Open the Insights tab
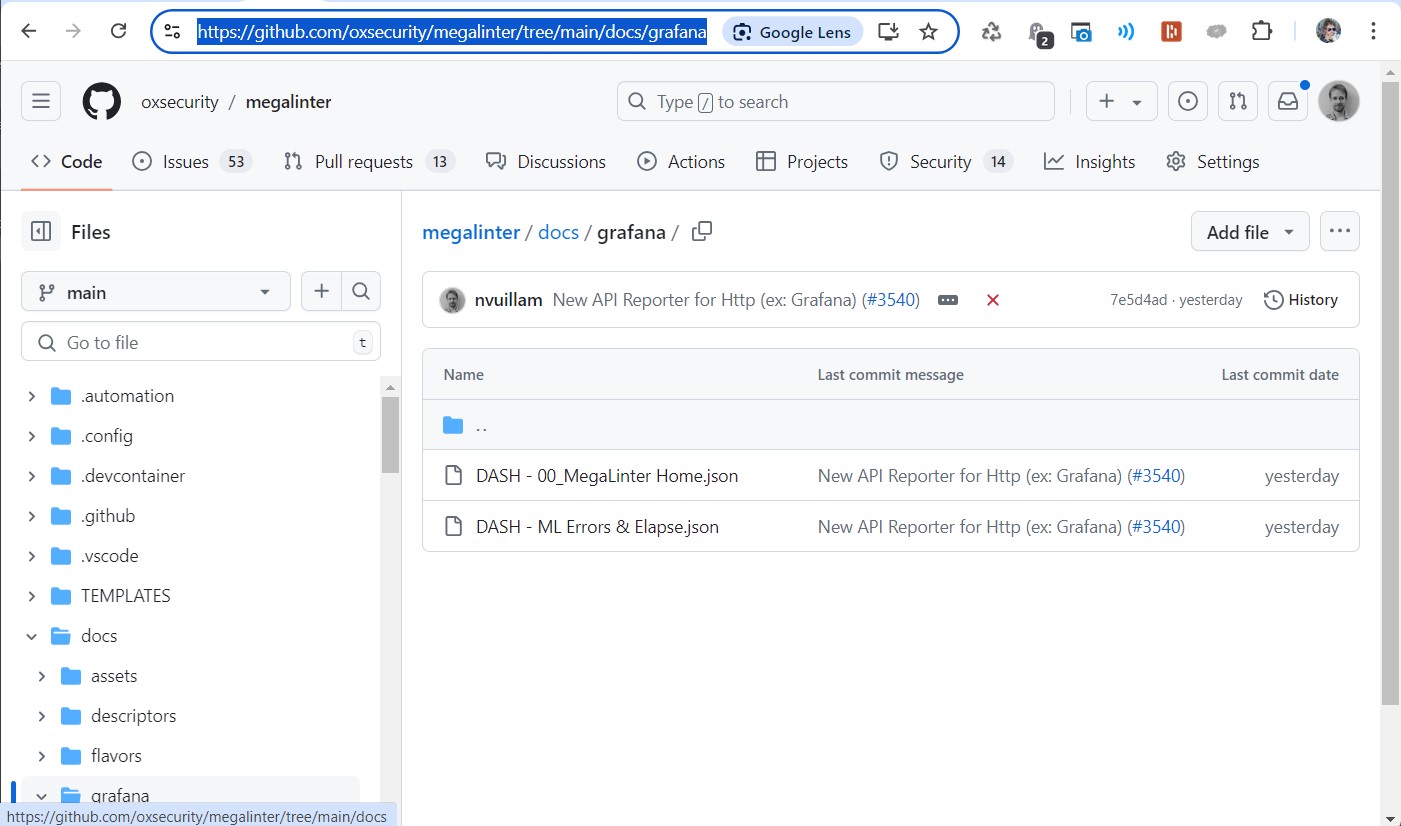 pyautogui.click(x=1089, y=162)
